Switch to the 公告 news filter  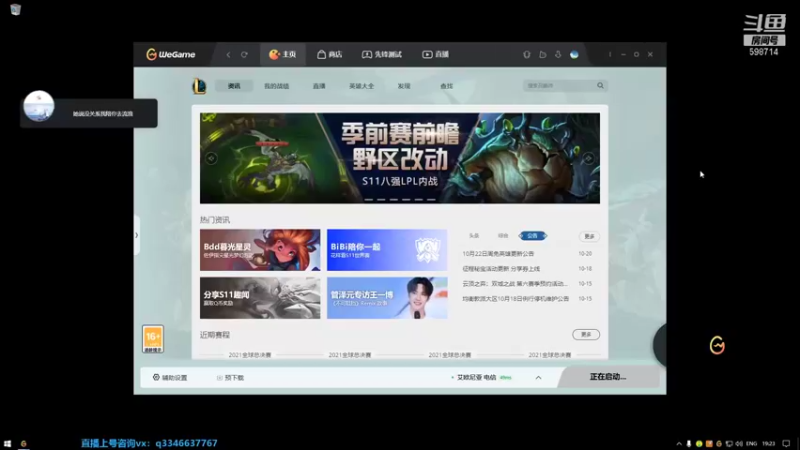point(533,236)
